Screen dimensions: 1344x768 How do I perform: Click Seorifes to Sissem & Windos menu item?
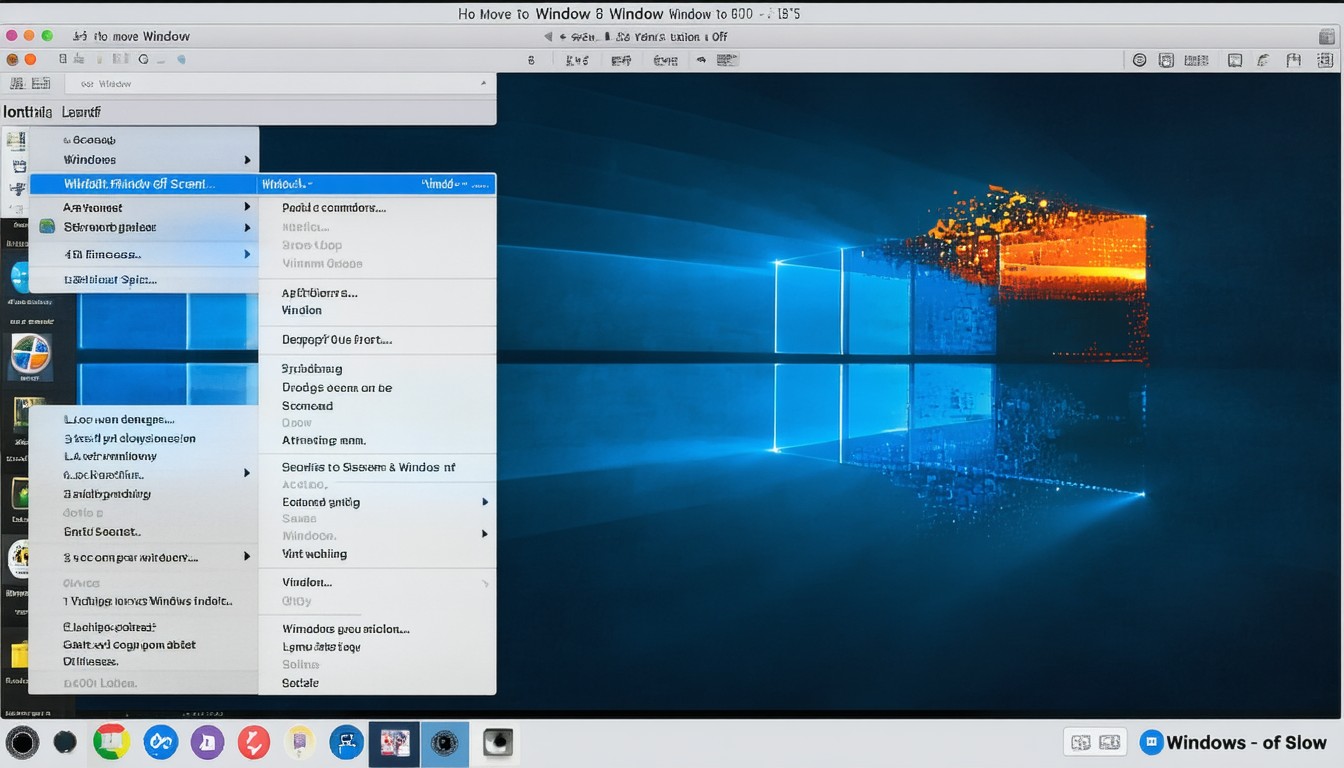click(368, 467)
